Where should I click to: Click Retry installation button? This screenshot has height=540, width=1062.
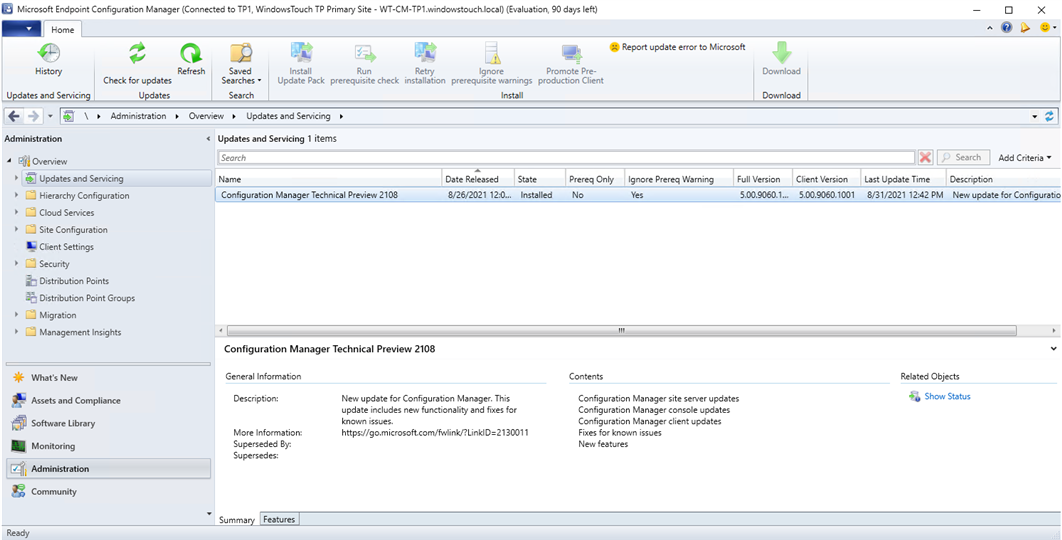point(425,64)
